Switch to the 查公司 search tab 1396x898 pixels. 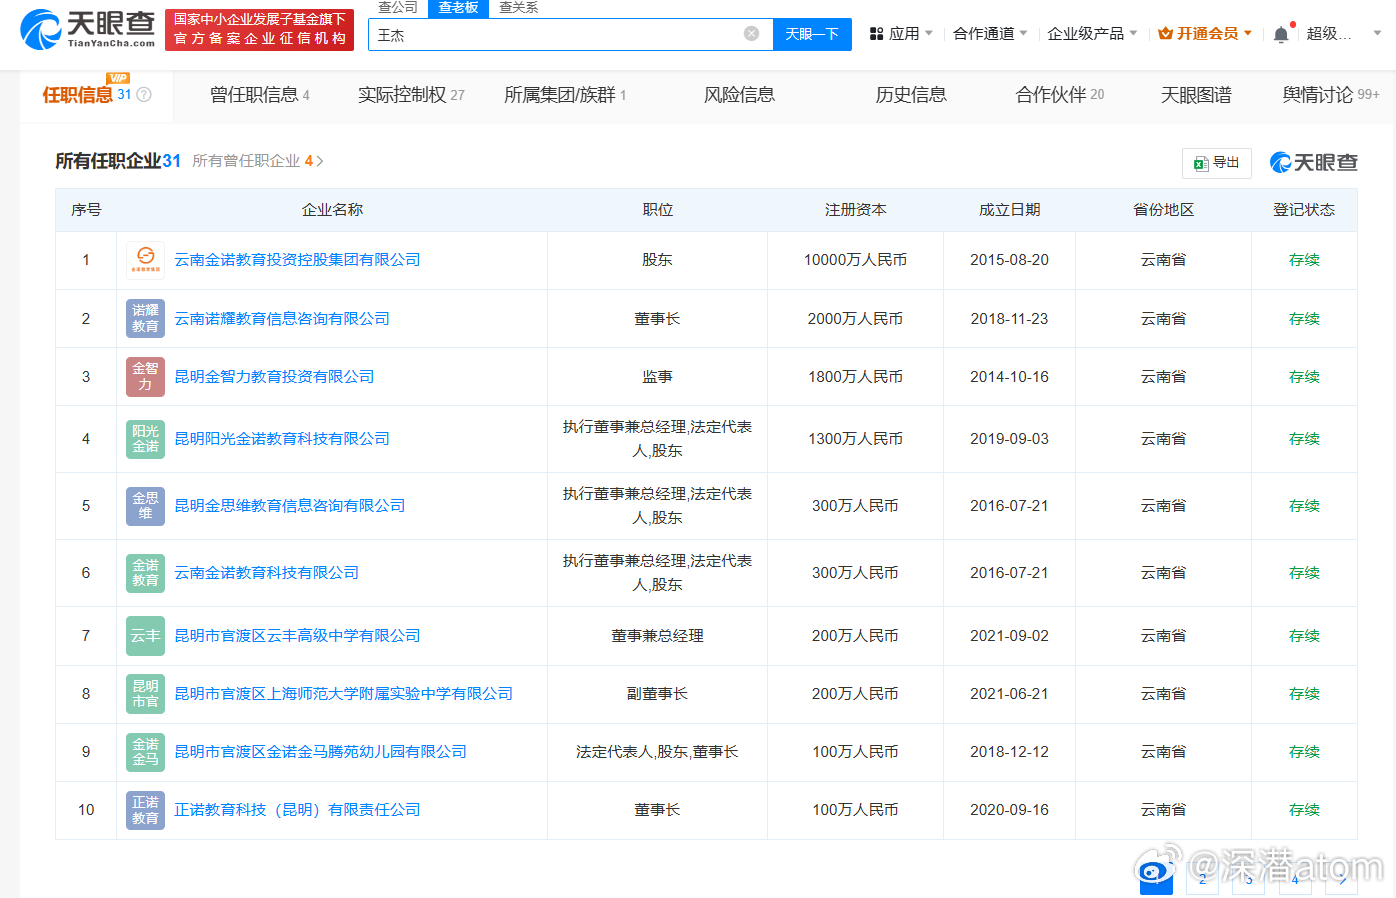tap(398, 8)
